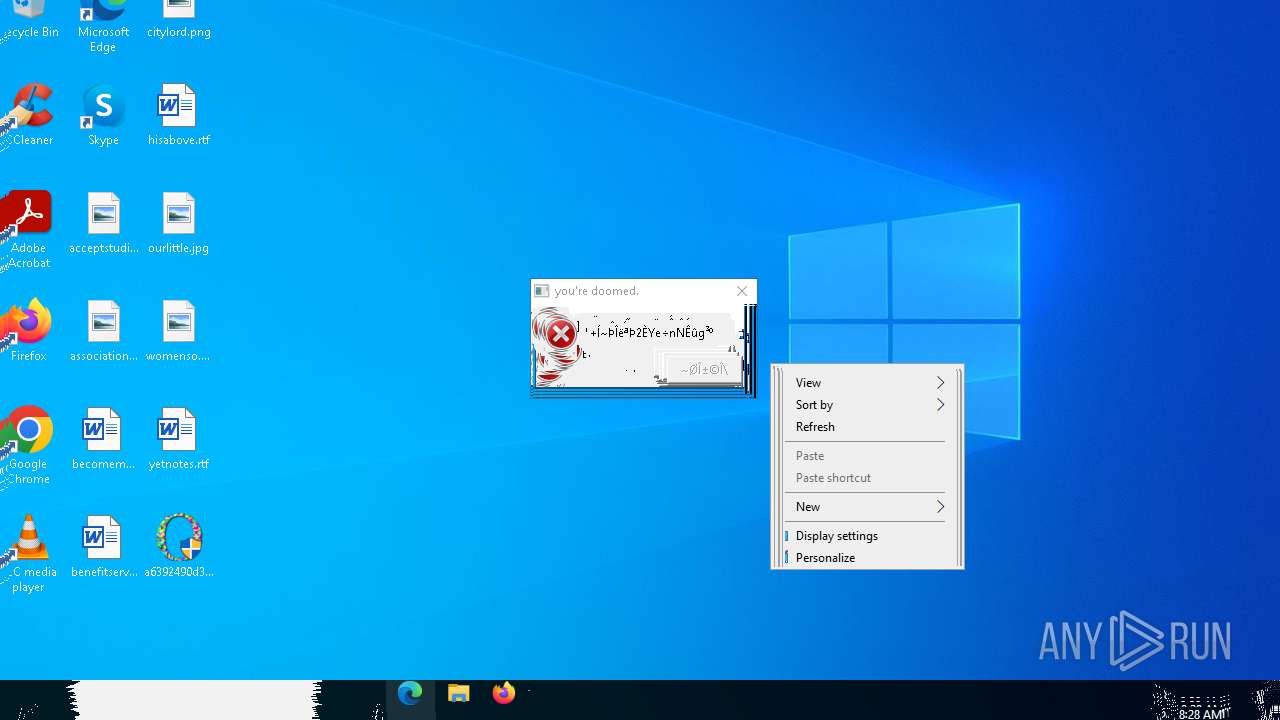Select the benefitserv... Word document
This screenshot has width=1280, height=720.
[x=103, y=547]
